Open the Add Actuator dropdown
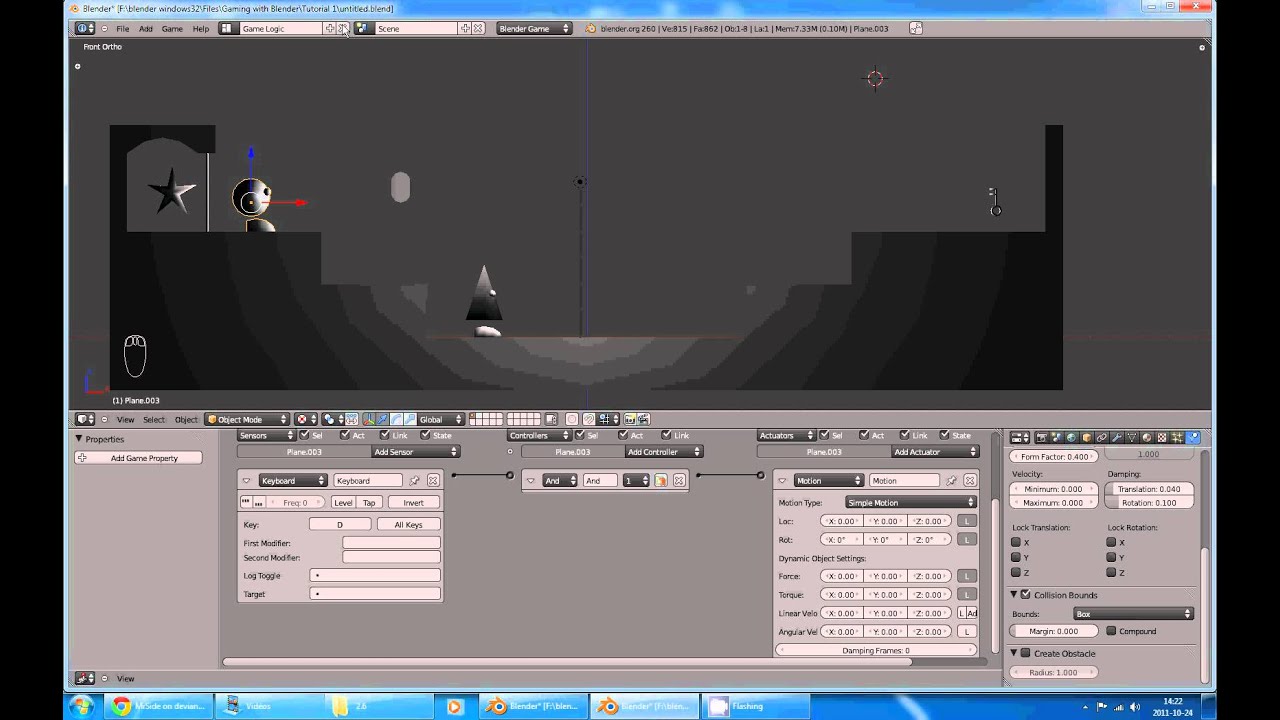Viewport: 1280px width, 720px height. pos(934,452)
